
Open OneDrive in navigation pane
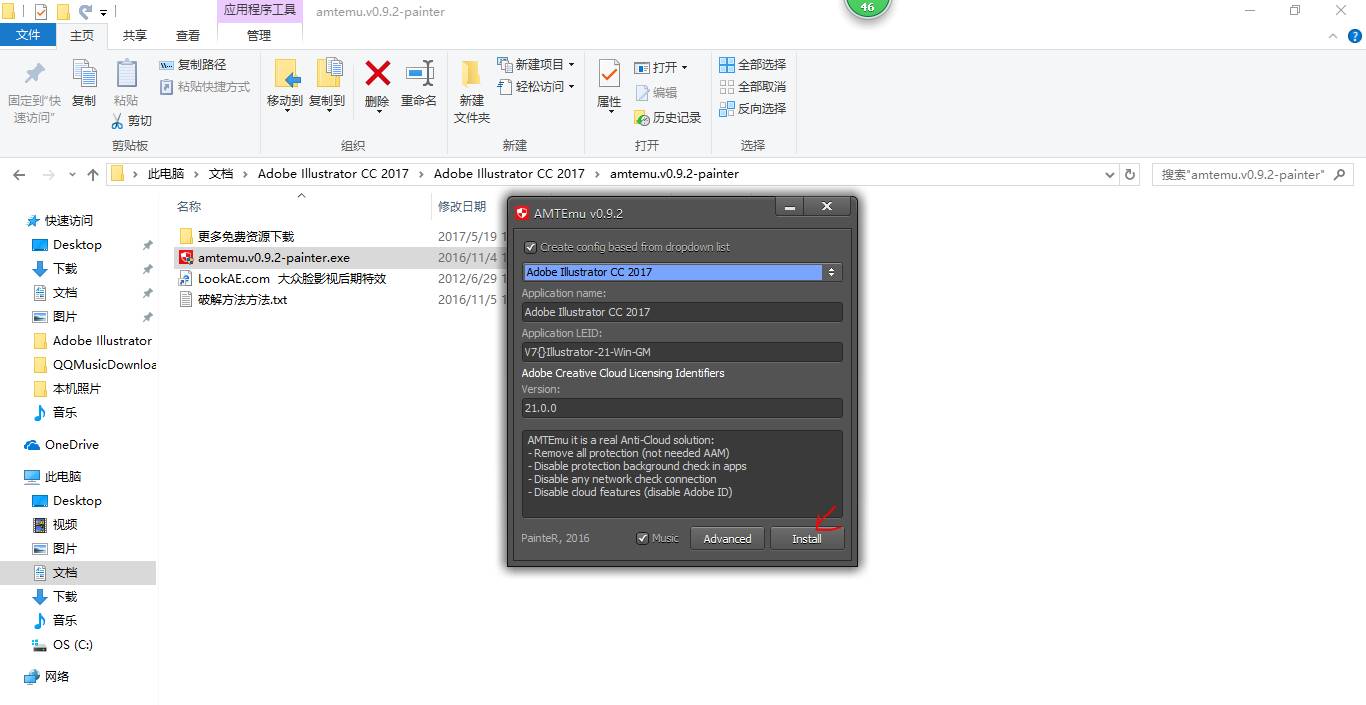point(72,445)
